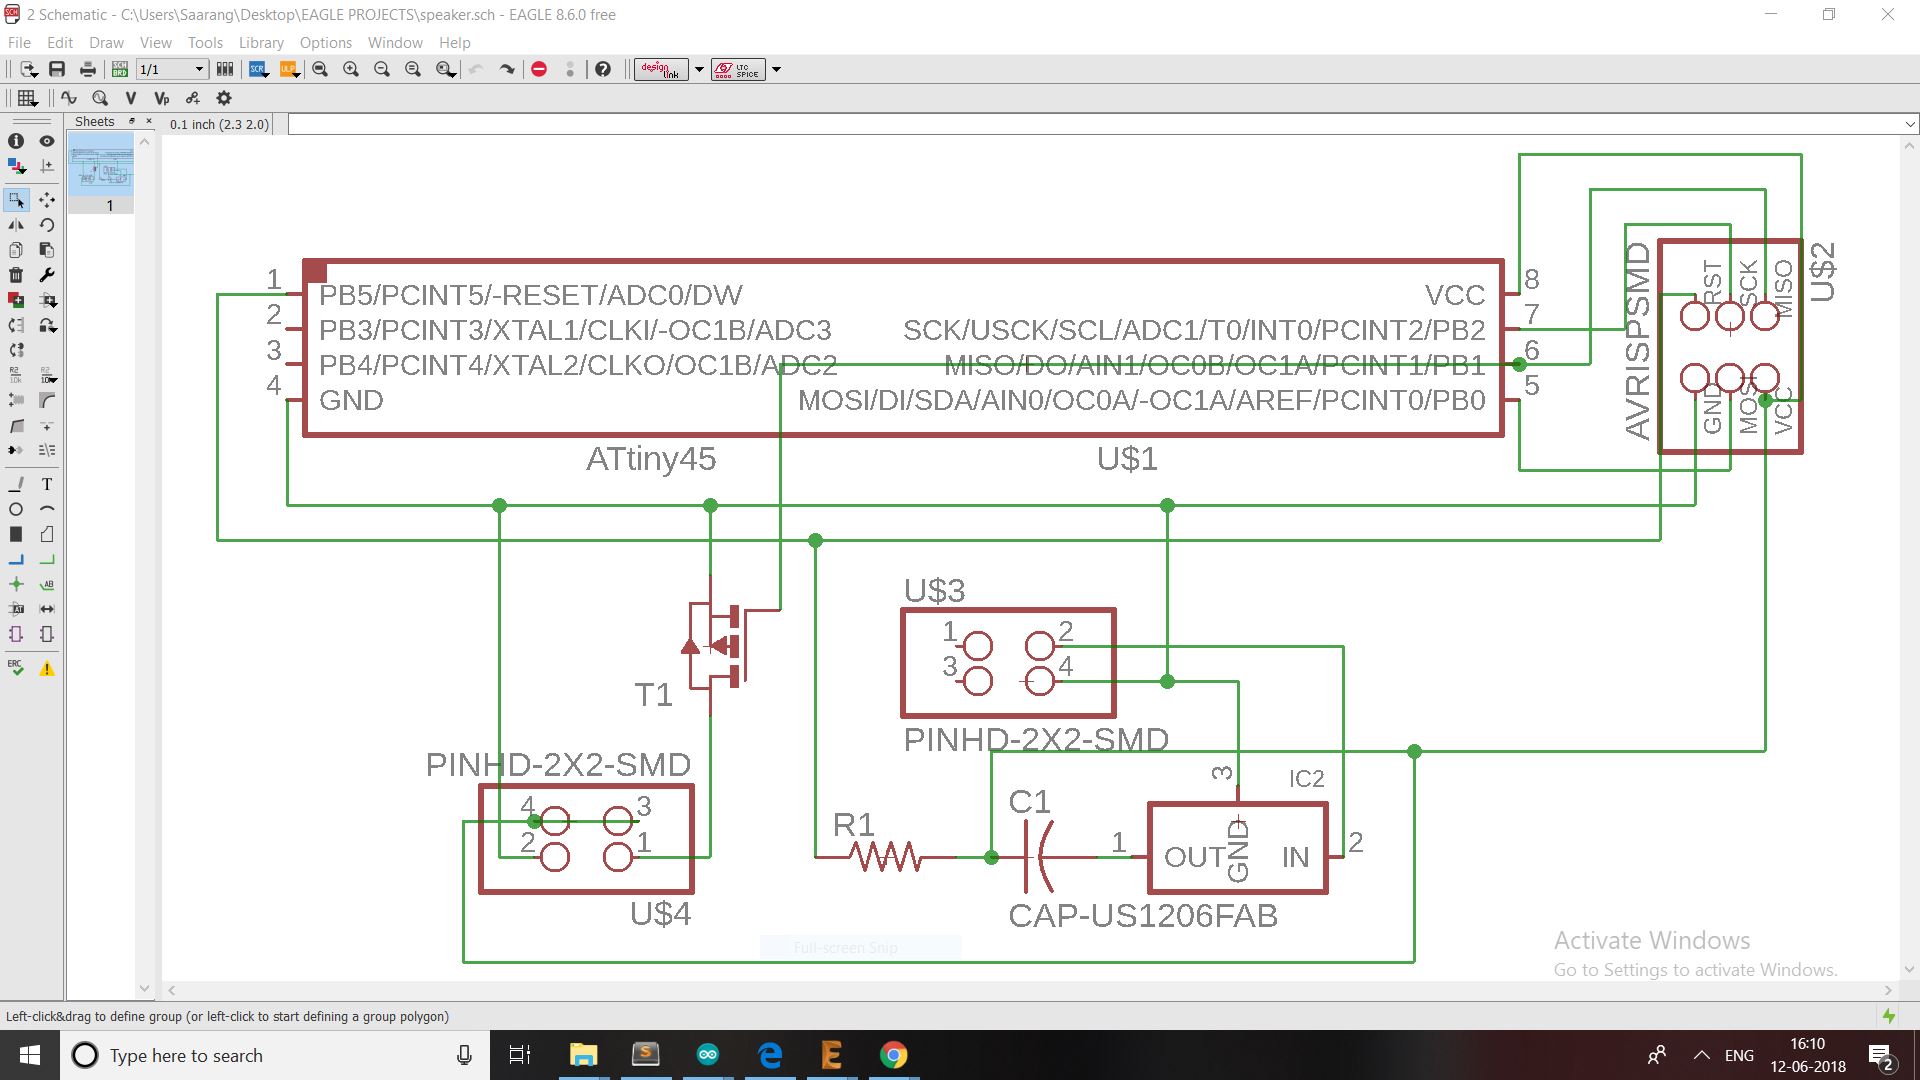1920x1080 pixels.
Task: Select the Group selection tool icon
Action: click(18, 198)
